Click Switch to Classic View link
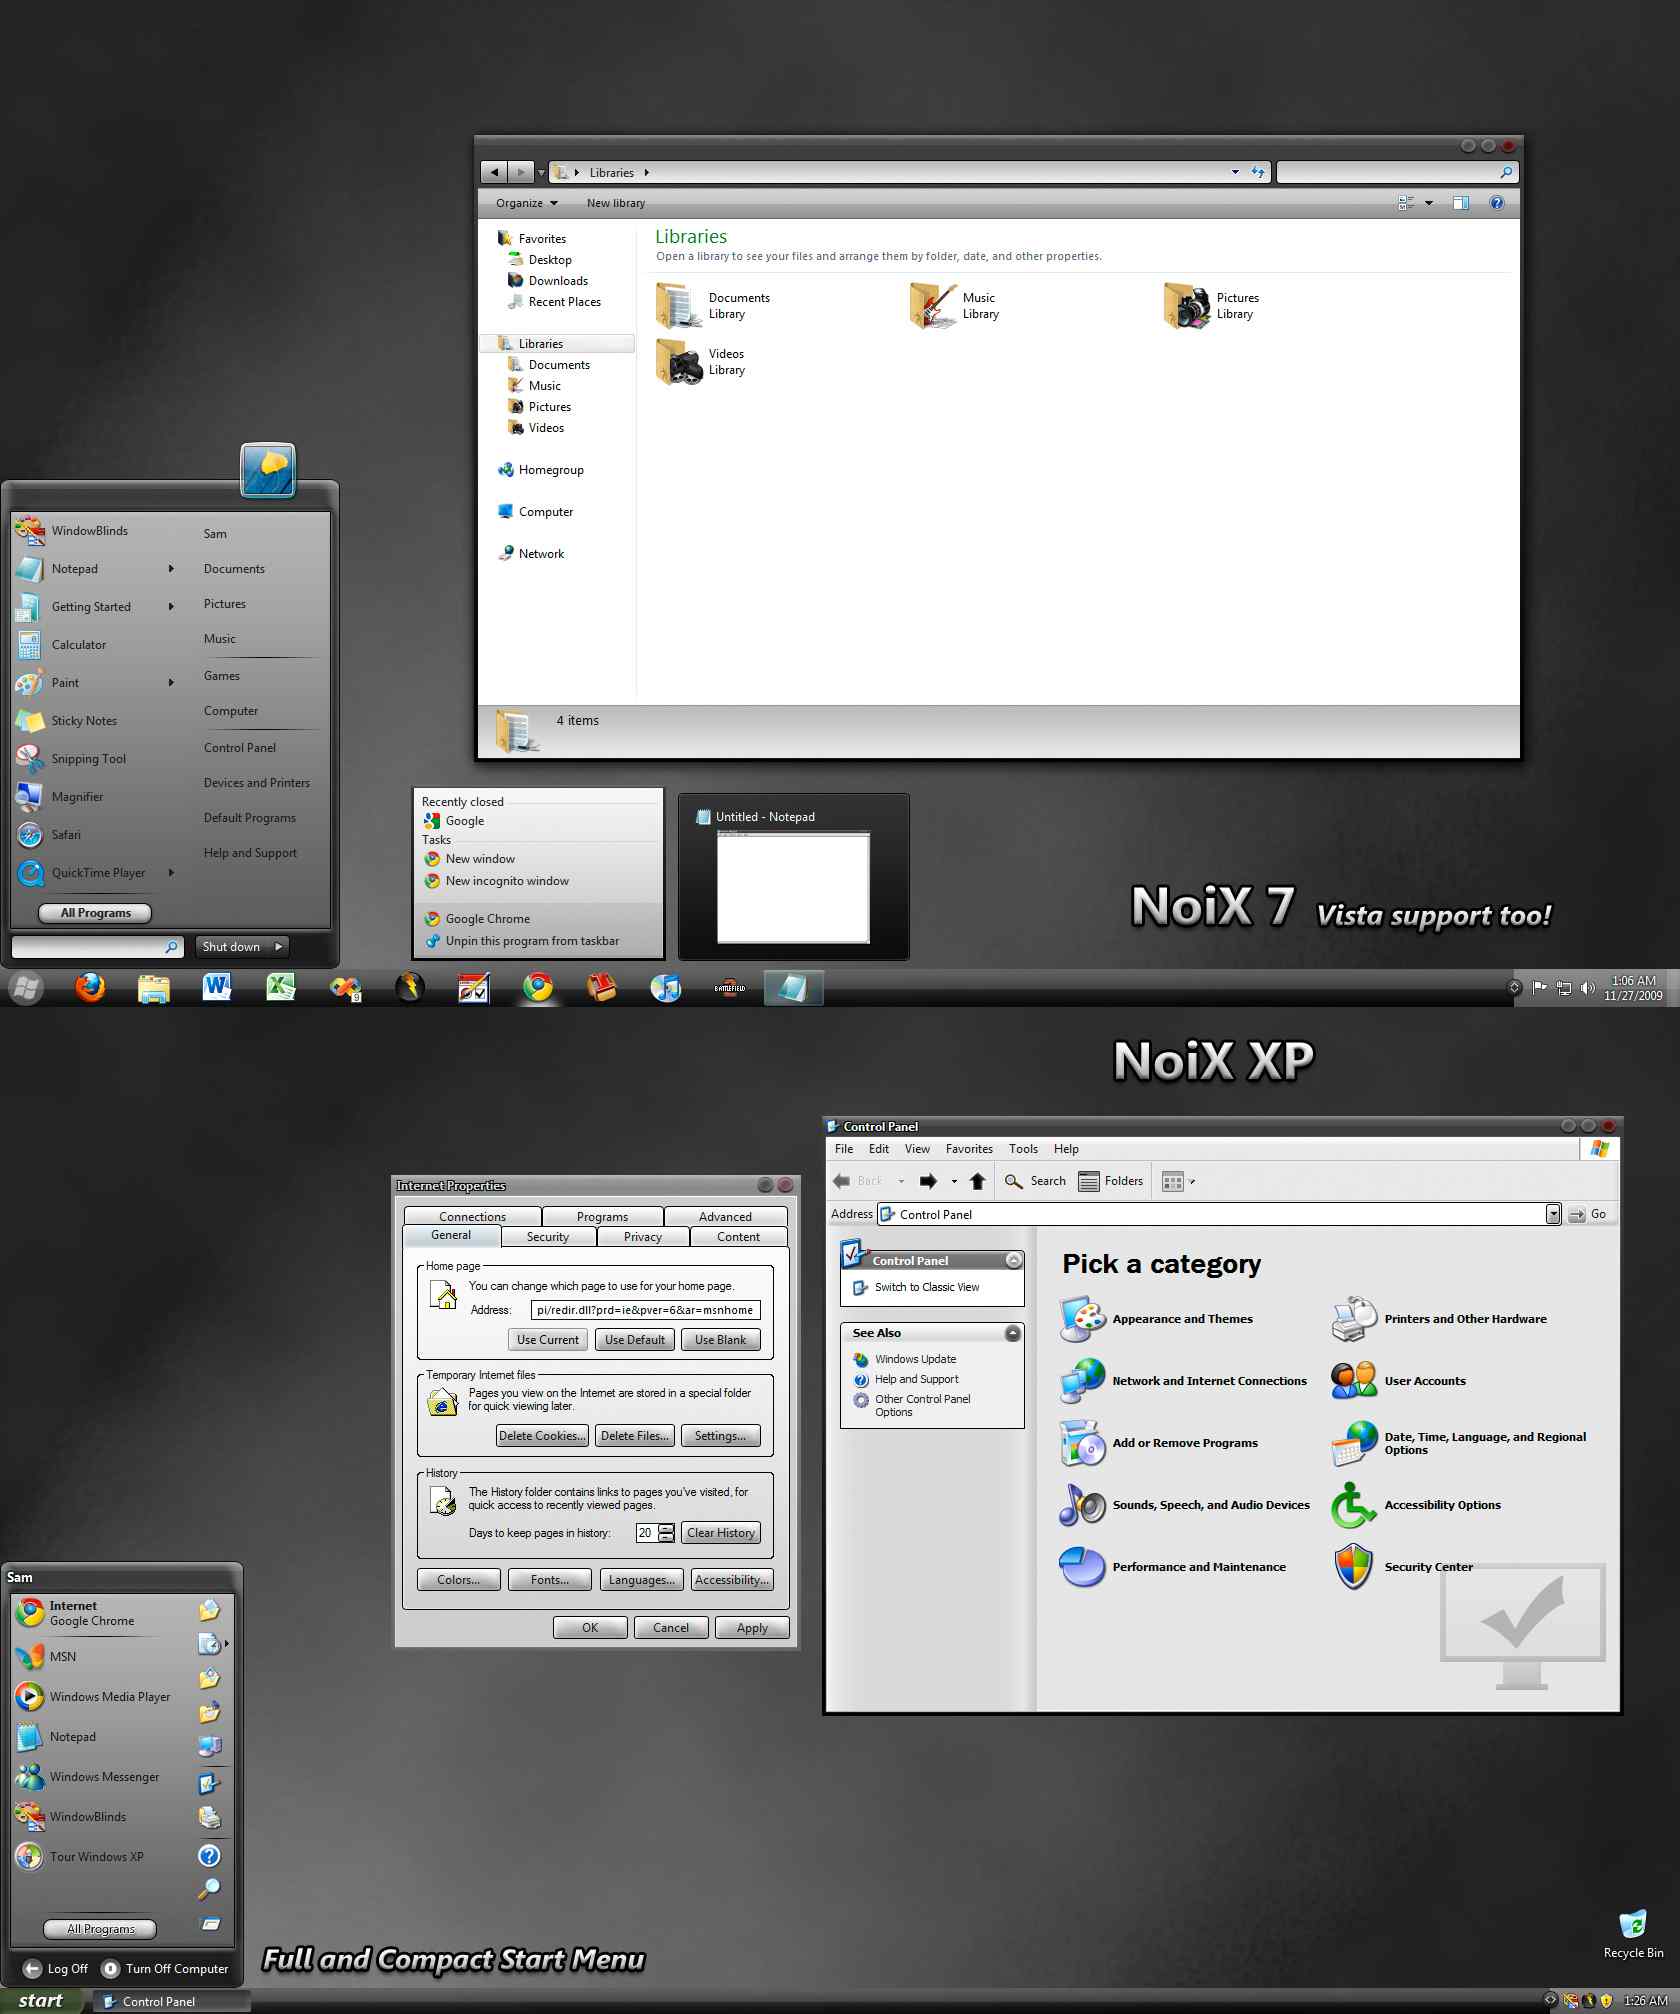The image size is (1680, 2014). pyautogui.click(x=926, y=1287)
